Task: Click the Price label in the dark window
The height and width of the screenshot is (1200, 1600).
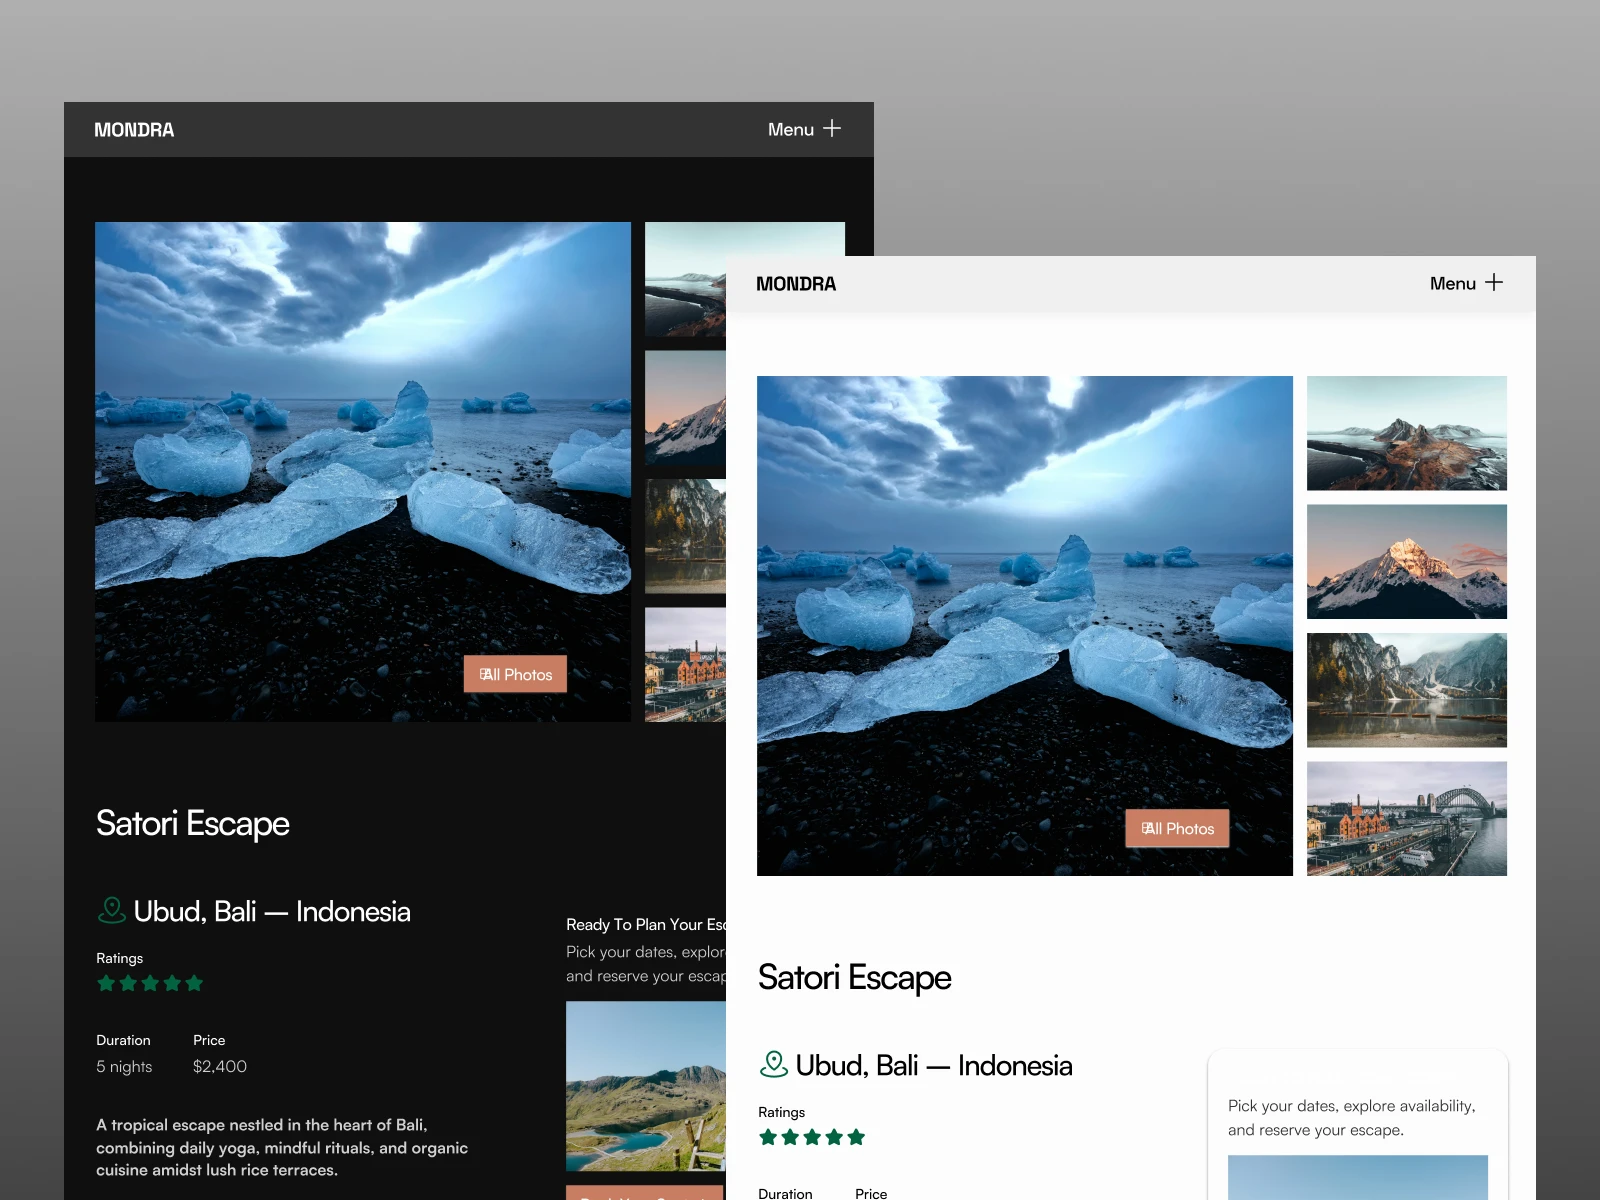Action: pos(209,1040)
